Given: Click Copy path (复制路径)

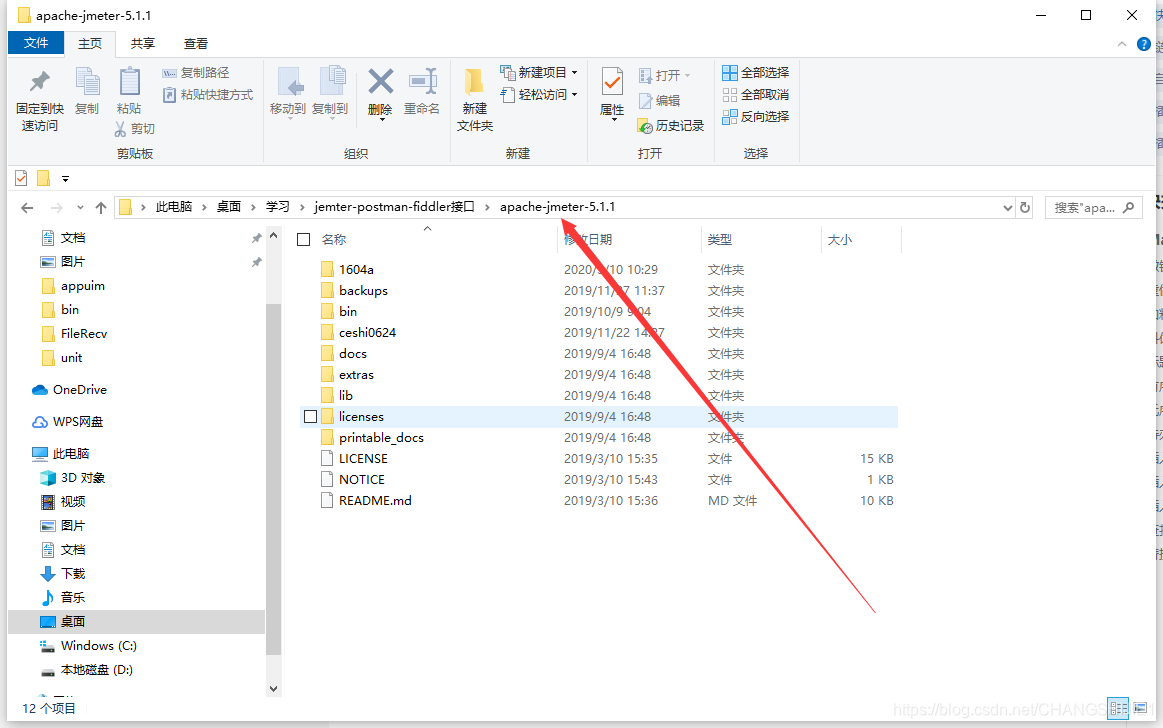Looking at the screenshot, I should (196, 73).
